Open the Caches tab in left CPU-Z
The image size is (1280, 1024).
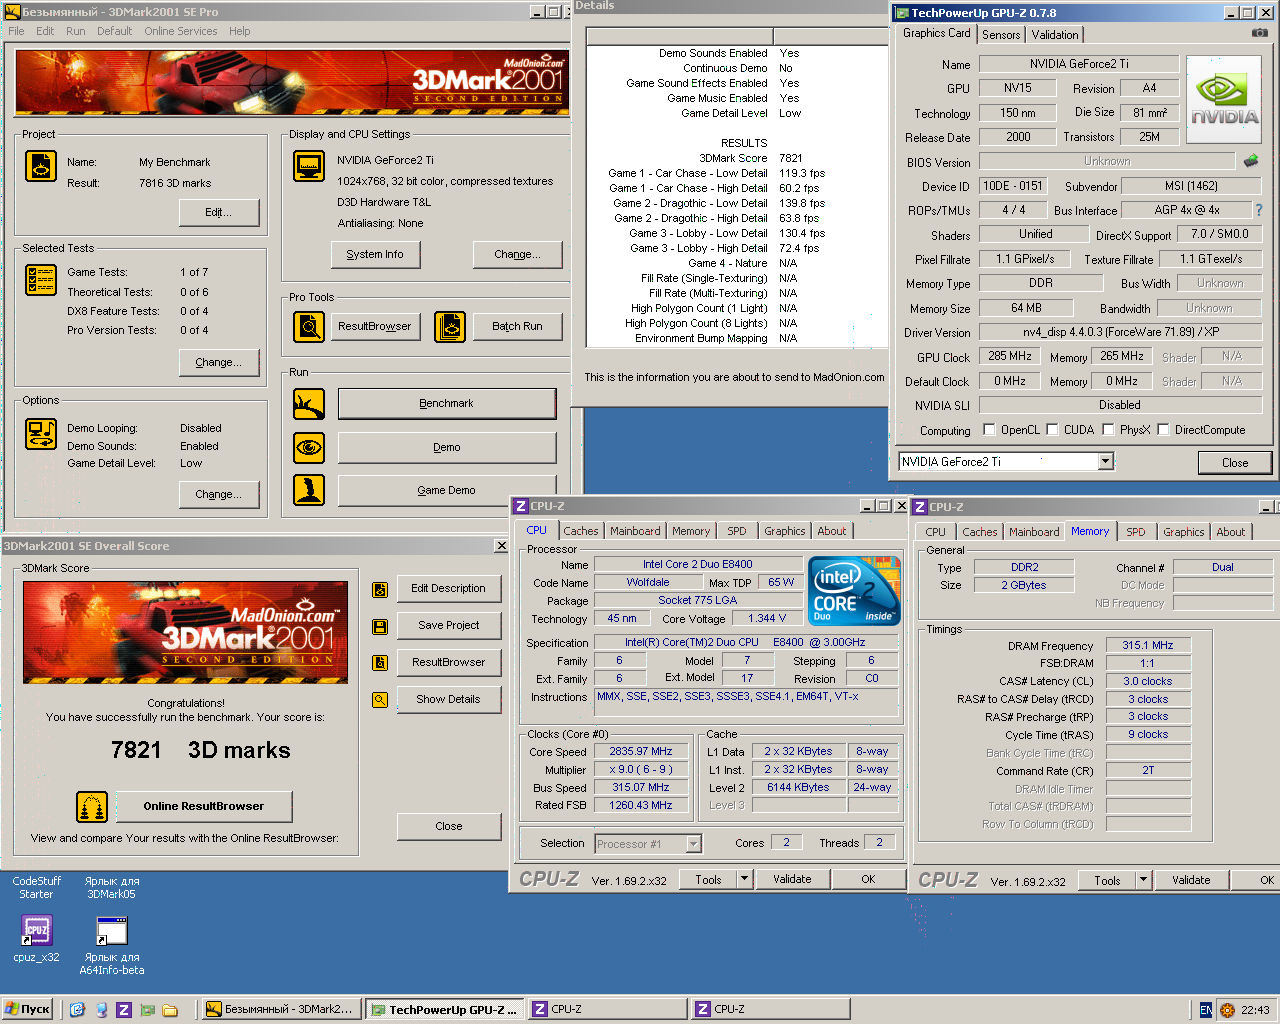pyautogui.click(x=580, y=531)
